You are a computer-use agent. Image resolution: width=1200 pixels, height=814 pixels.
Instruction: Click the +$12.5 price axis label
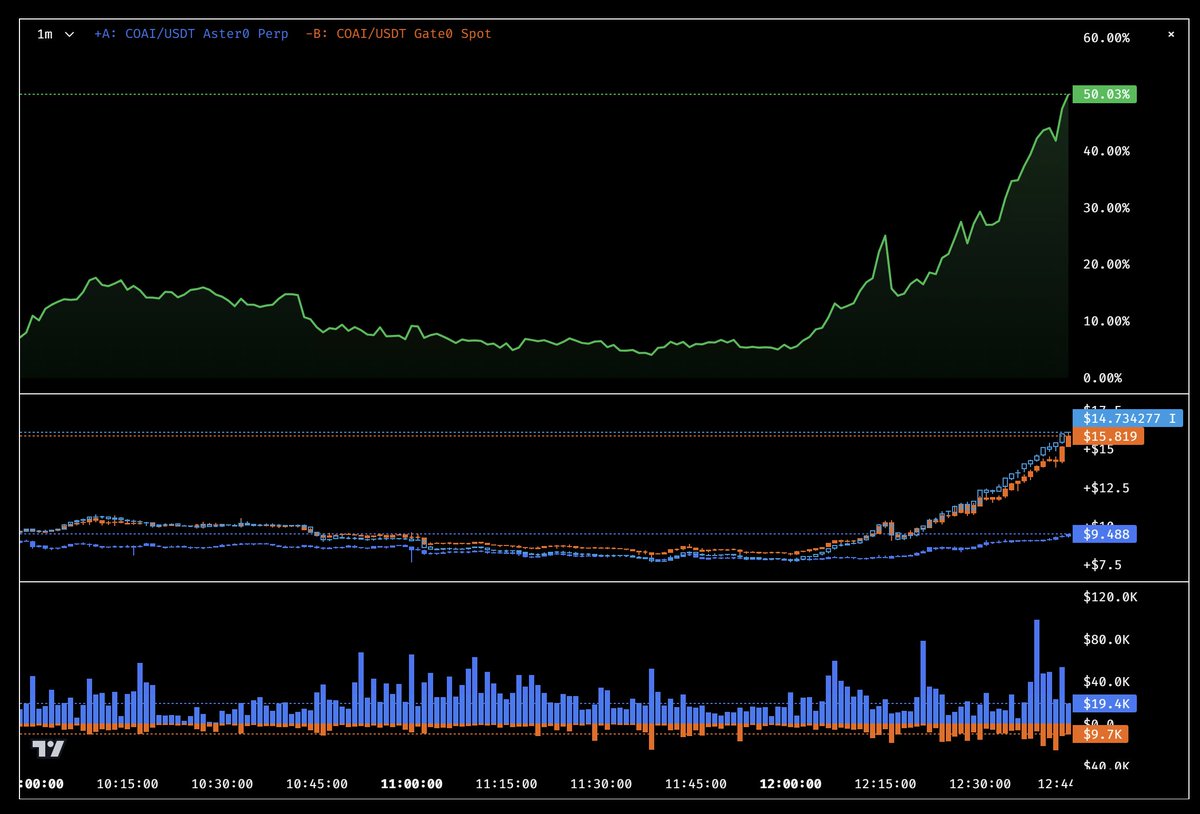click(1107, 488)
